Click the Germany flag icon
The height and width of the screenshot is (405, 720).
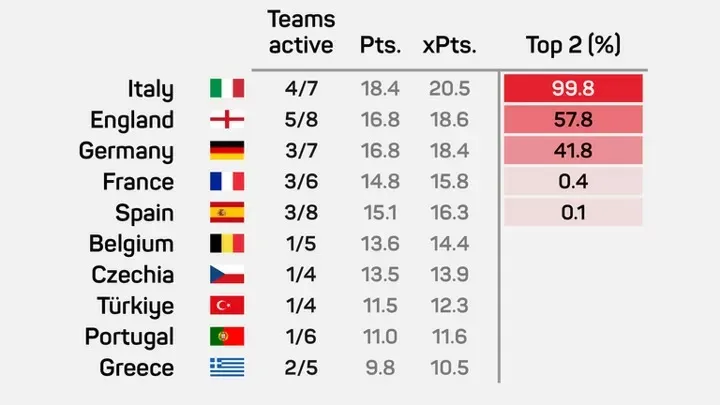coord(227,151)
